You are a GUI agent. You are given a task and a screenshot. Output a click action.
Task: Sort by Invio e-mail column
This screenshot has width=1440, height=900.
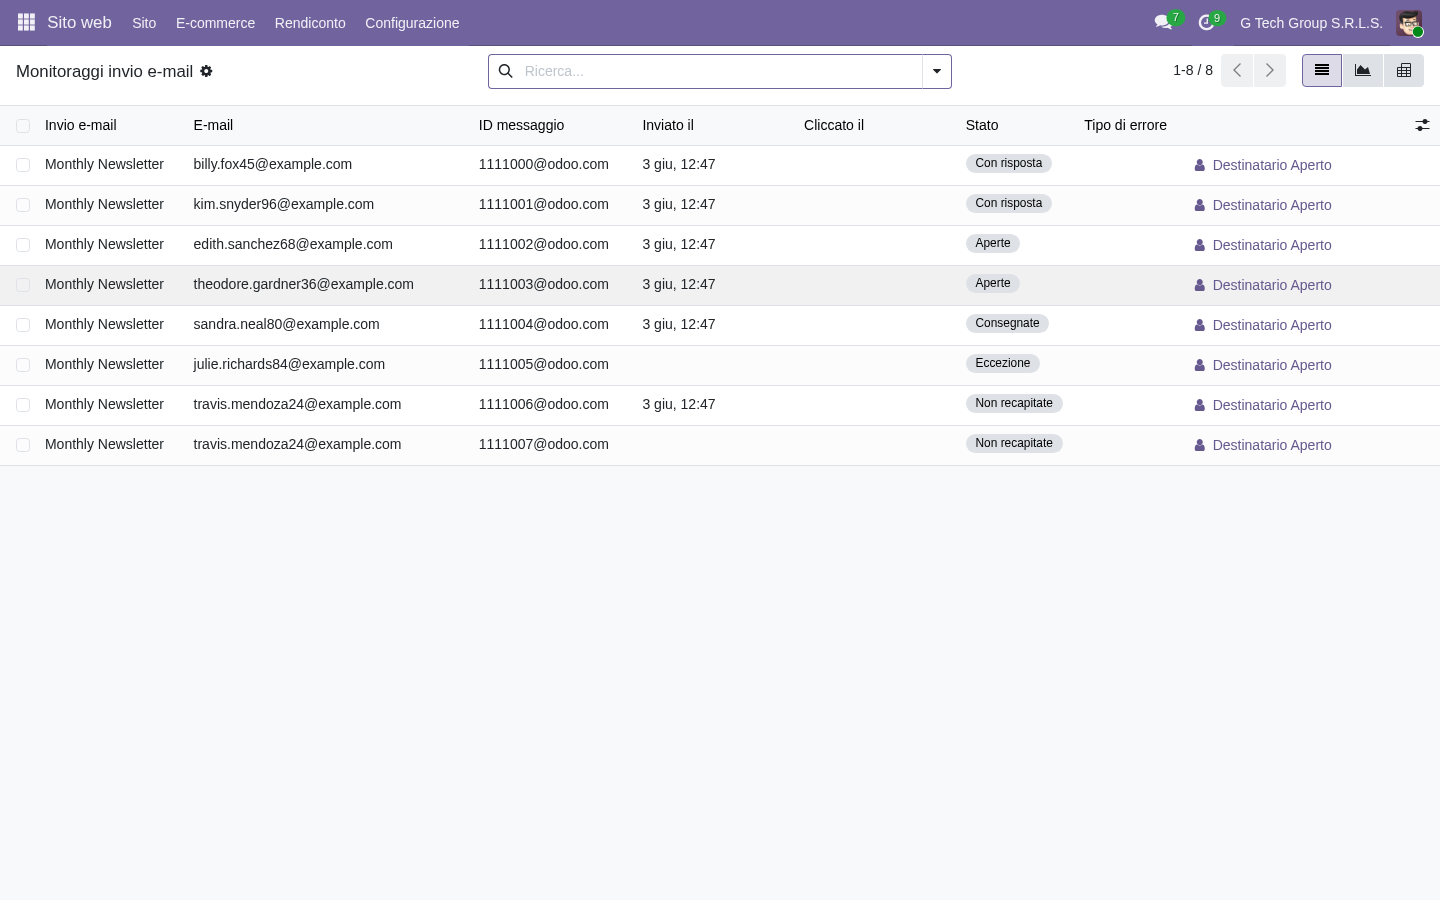(x=80, y=125)
